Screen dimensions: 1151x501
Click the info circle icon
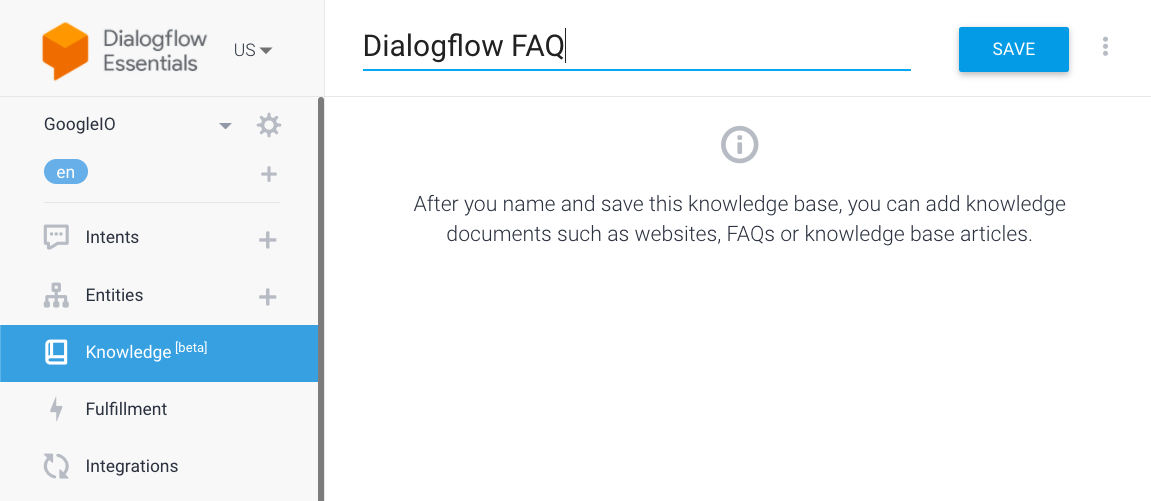pyautogui.click(x=739, y=145)
